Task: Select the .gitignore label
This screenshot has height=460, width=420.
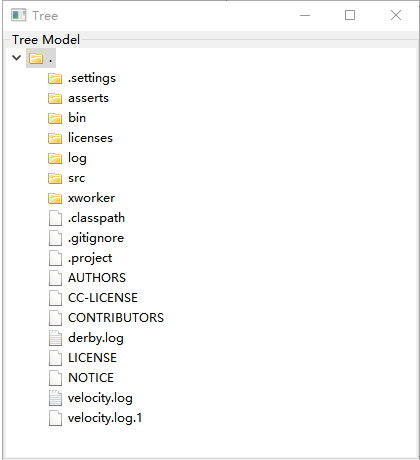Action: pyautogui.click(x=96, y=238)
